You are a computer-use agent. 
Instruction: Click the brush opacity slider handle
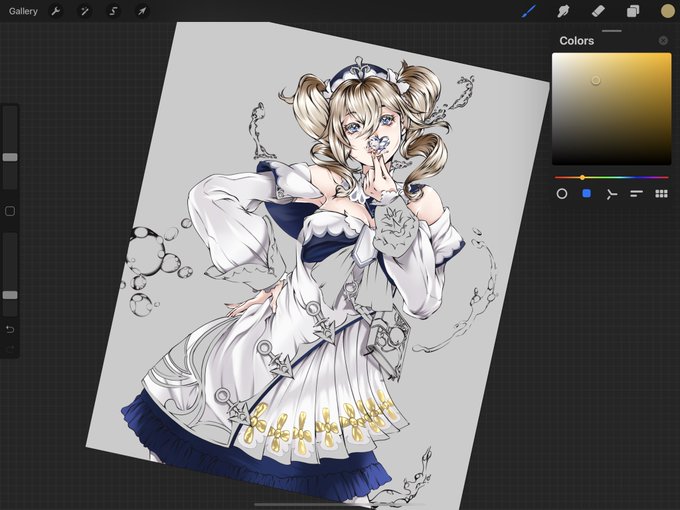[x=10, y=295]
